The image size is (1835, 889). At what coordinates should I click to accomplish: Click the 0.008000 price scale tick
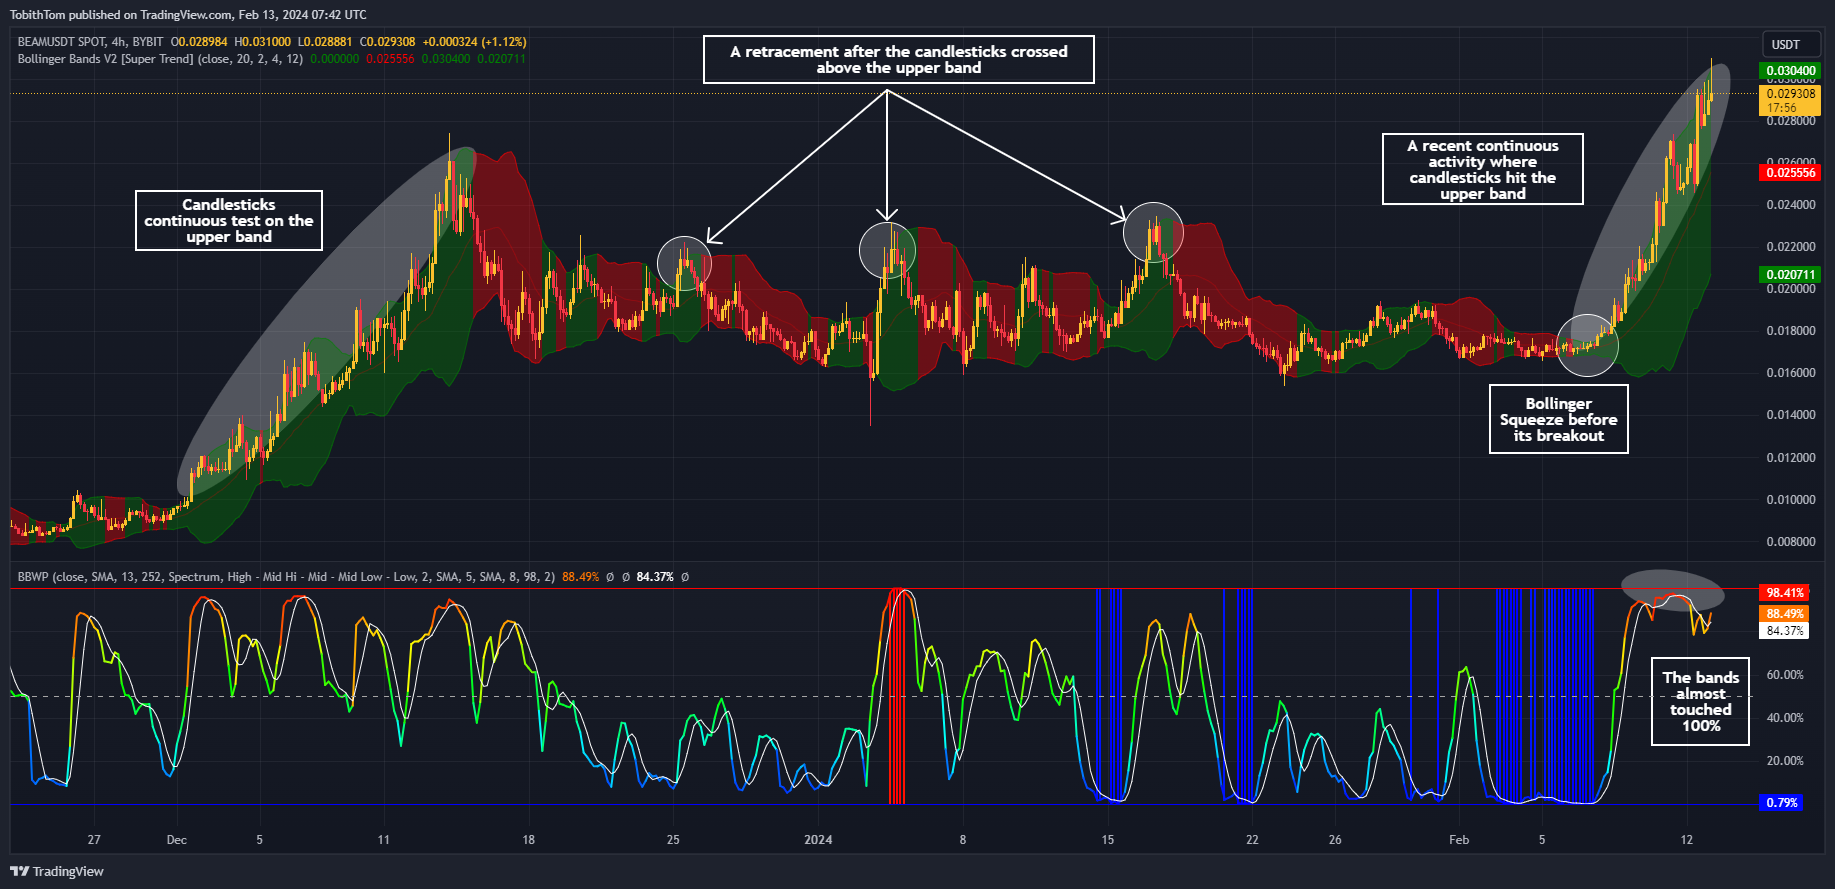[1791, 542]
